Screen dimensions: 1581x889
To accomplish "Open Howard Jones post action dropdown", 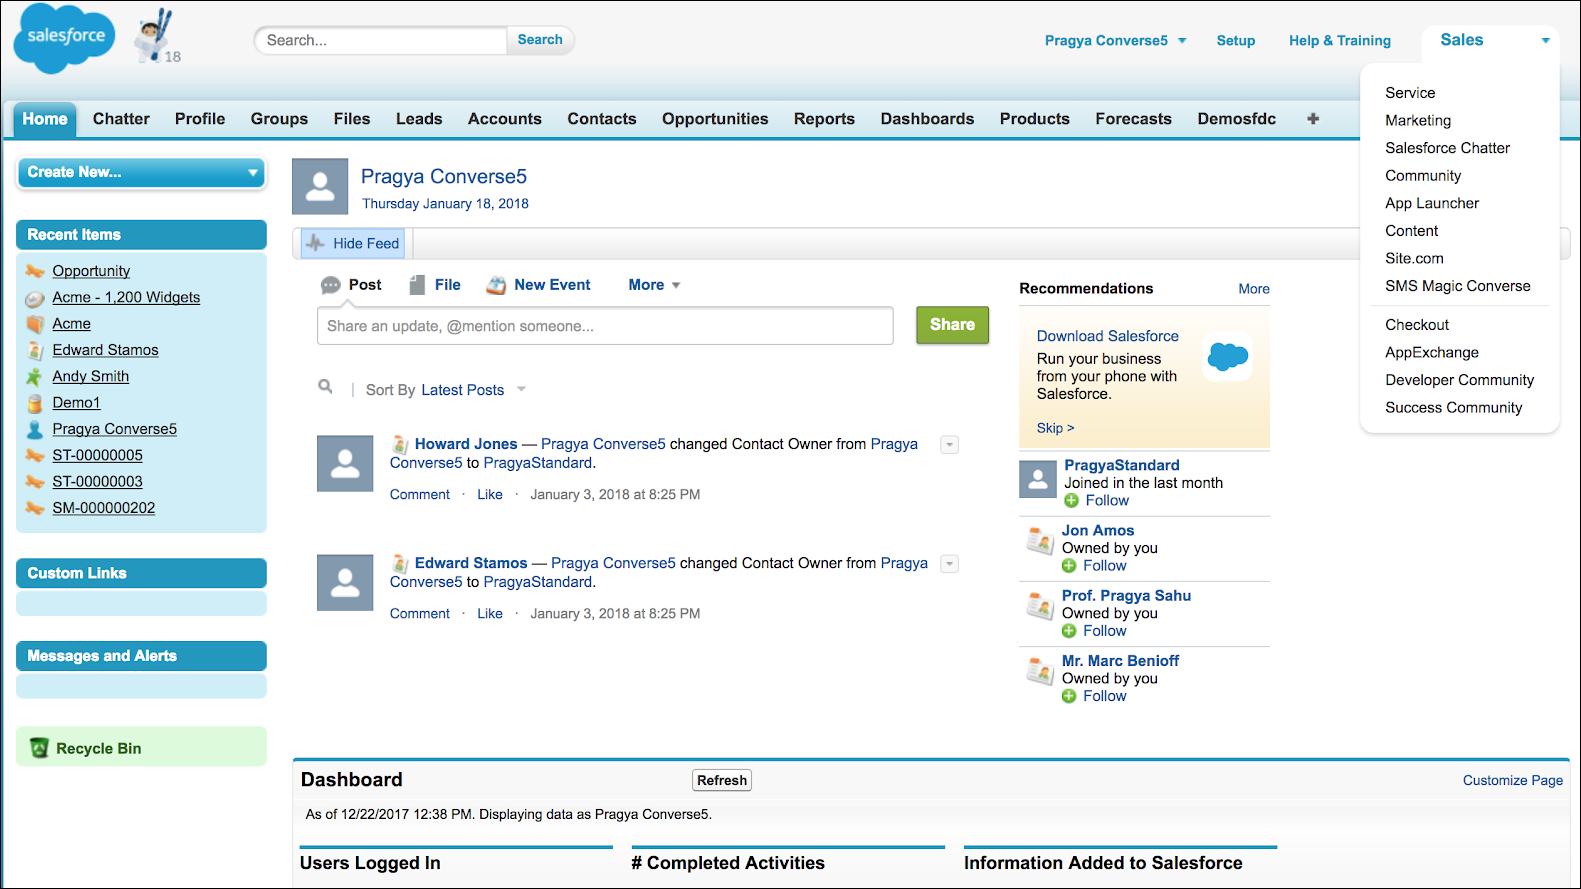I will (950, 445).
